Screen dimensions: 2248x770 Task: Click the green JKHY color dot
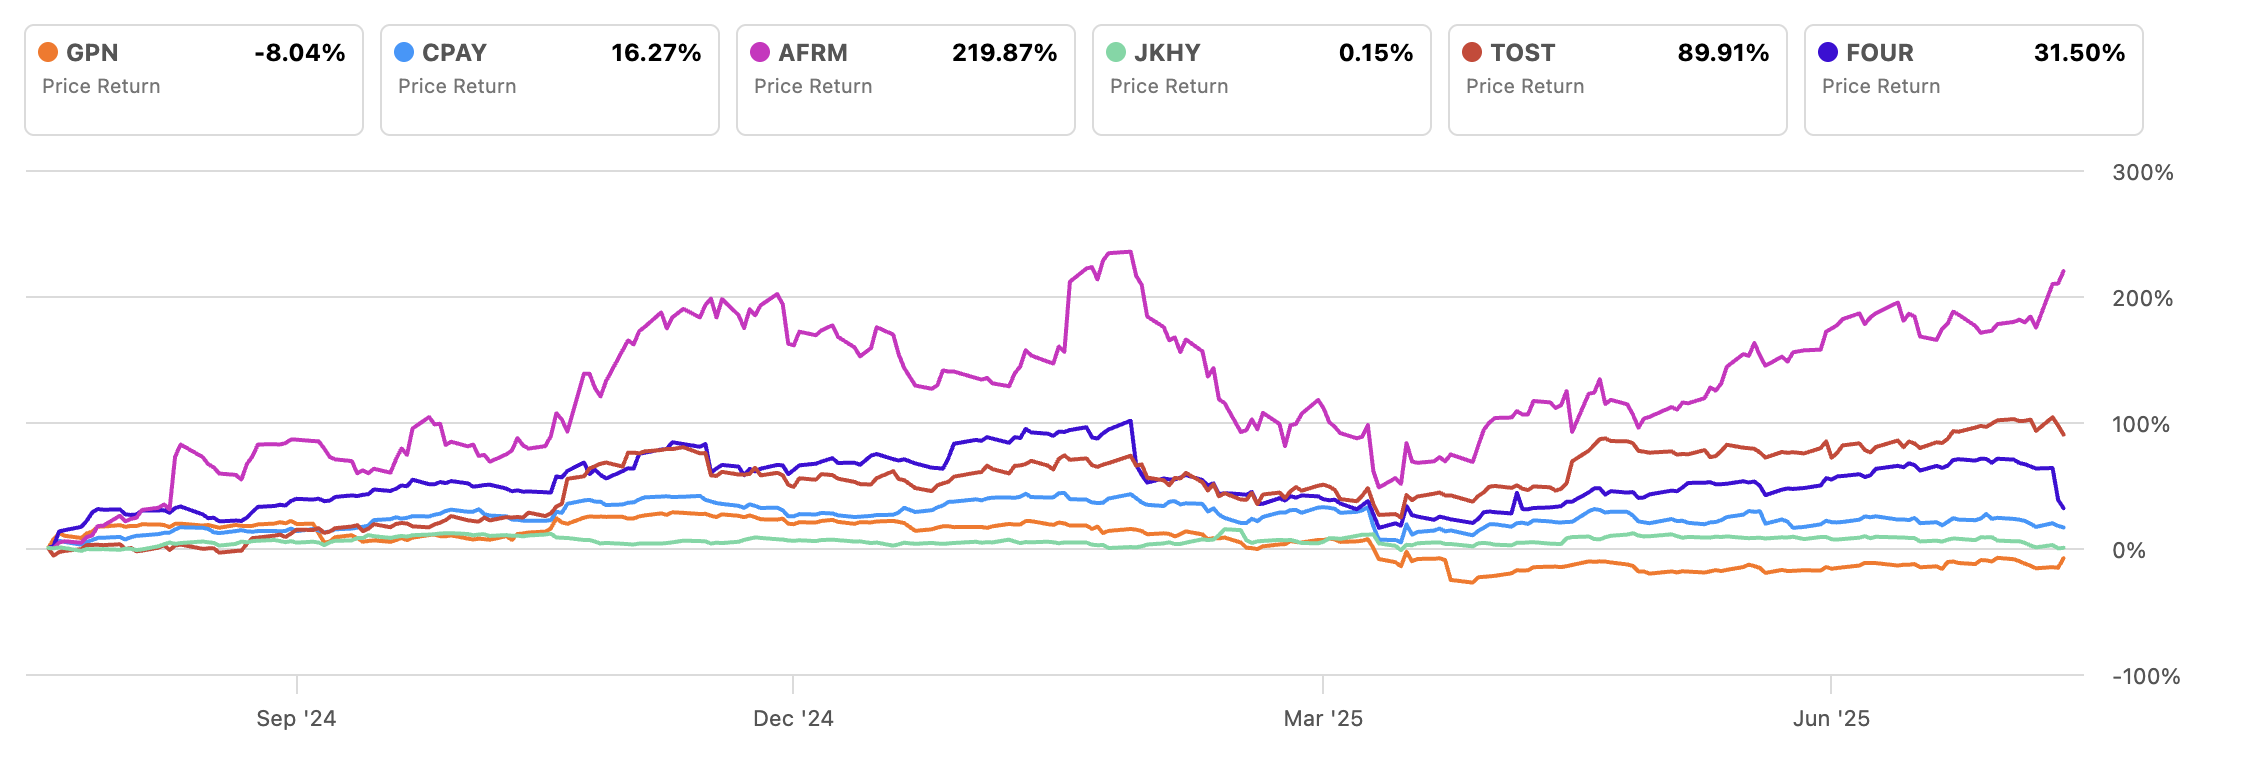1116,52
